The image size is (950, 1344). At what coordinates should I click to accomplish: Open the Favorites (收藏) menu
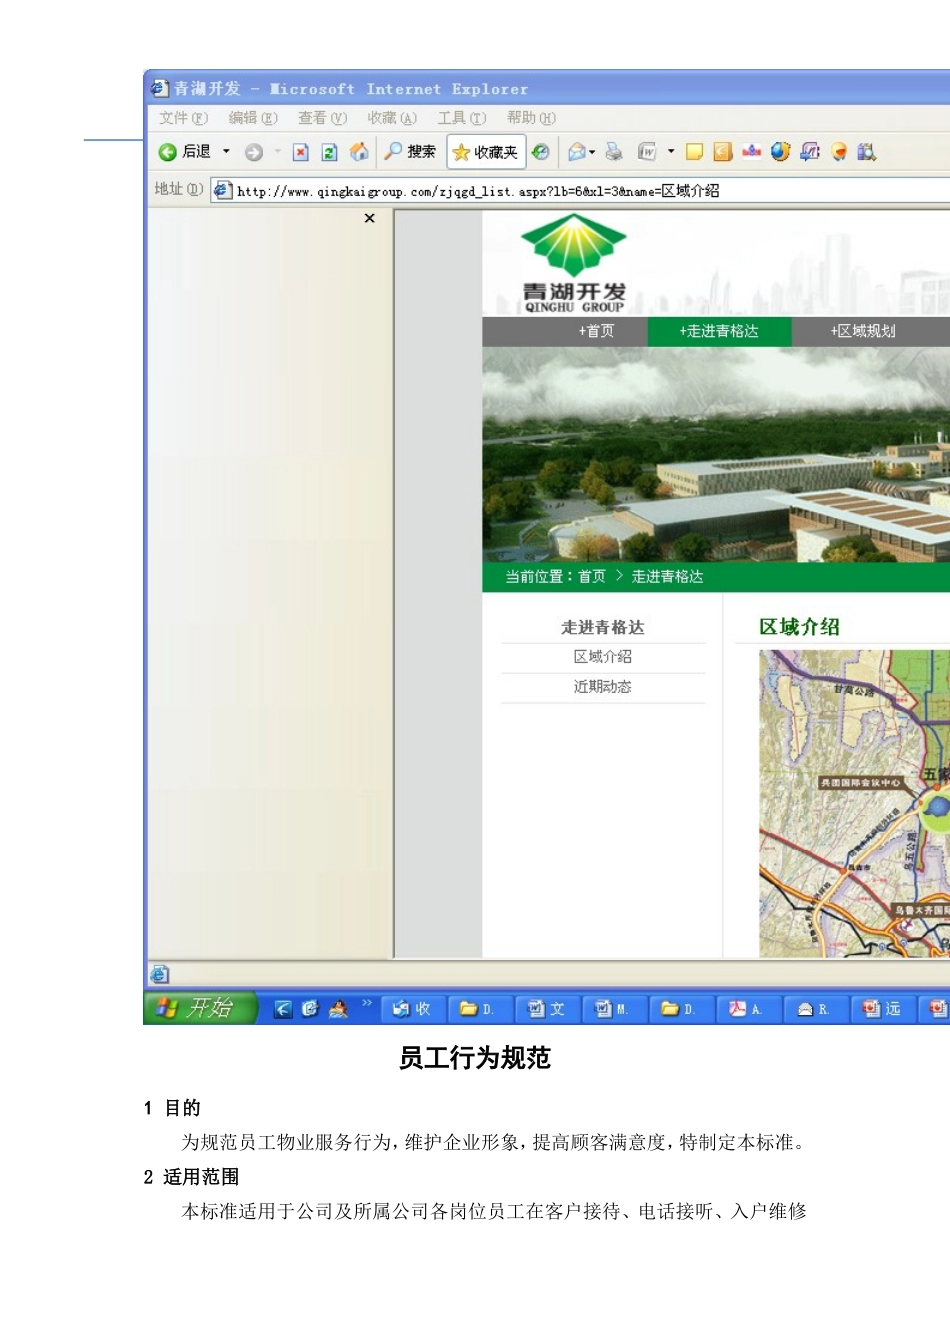point(392,118)
